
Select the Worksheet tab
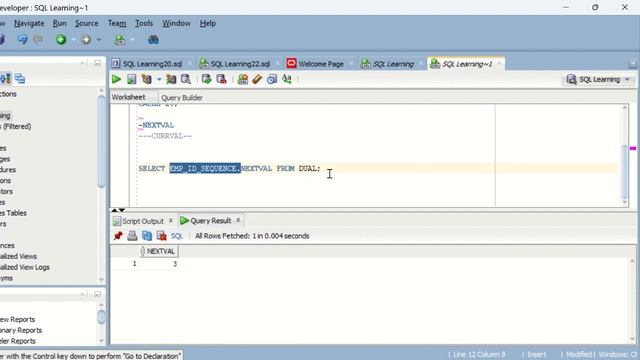[128, 97]
